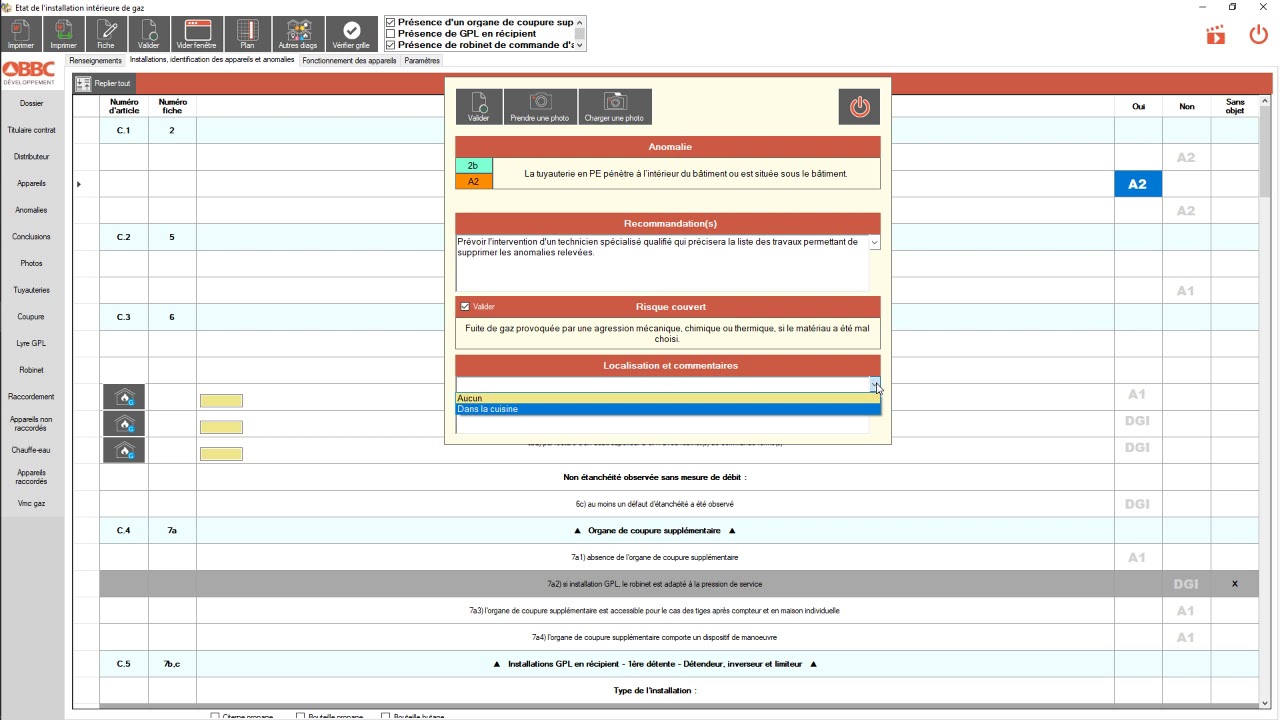This screenshot has height=720, width=1280.
Task: Click the orange A2 anomaly badge
Action: pos(473,181)
